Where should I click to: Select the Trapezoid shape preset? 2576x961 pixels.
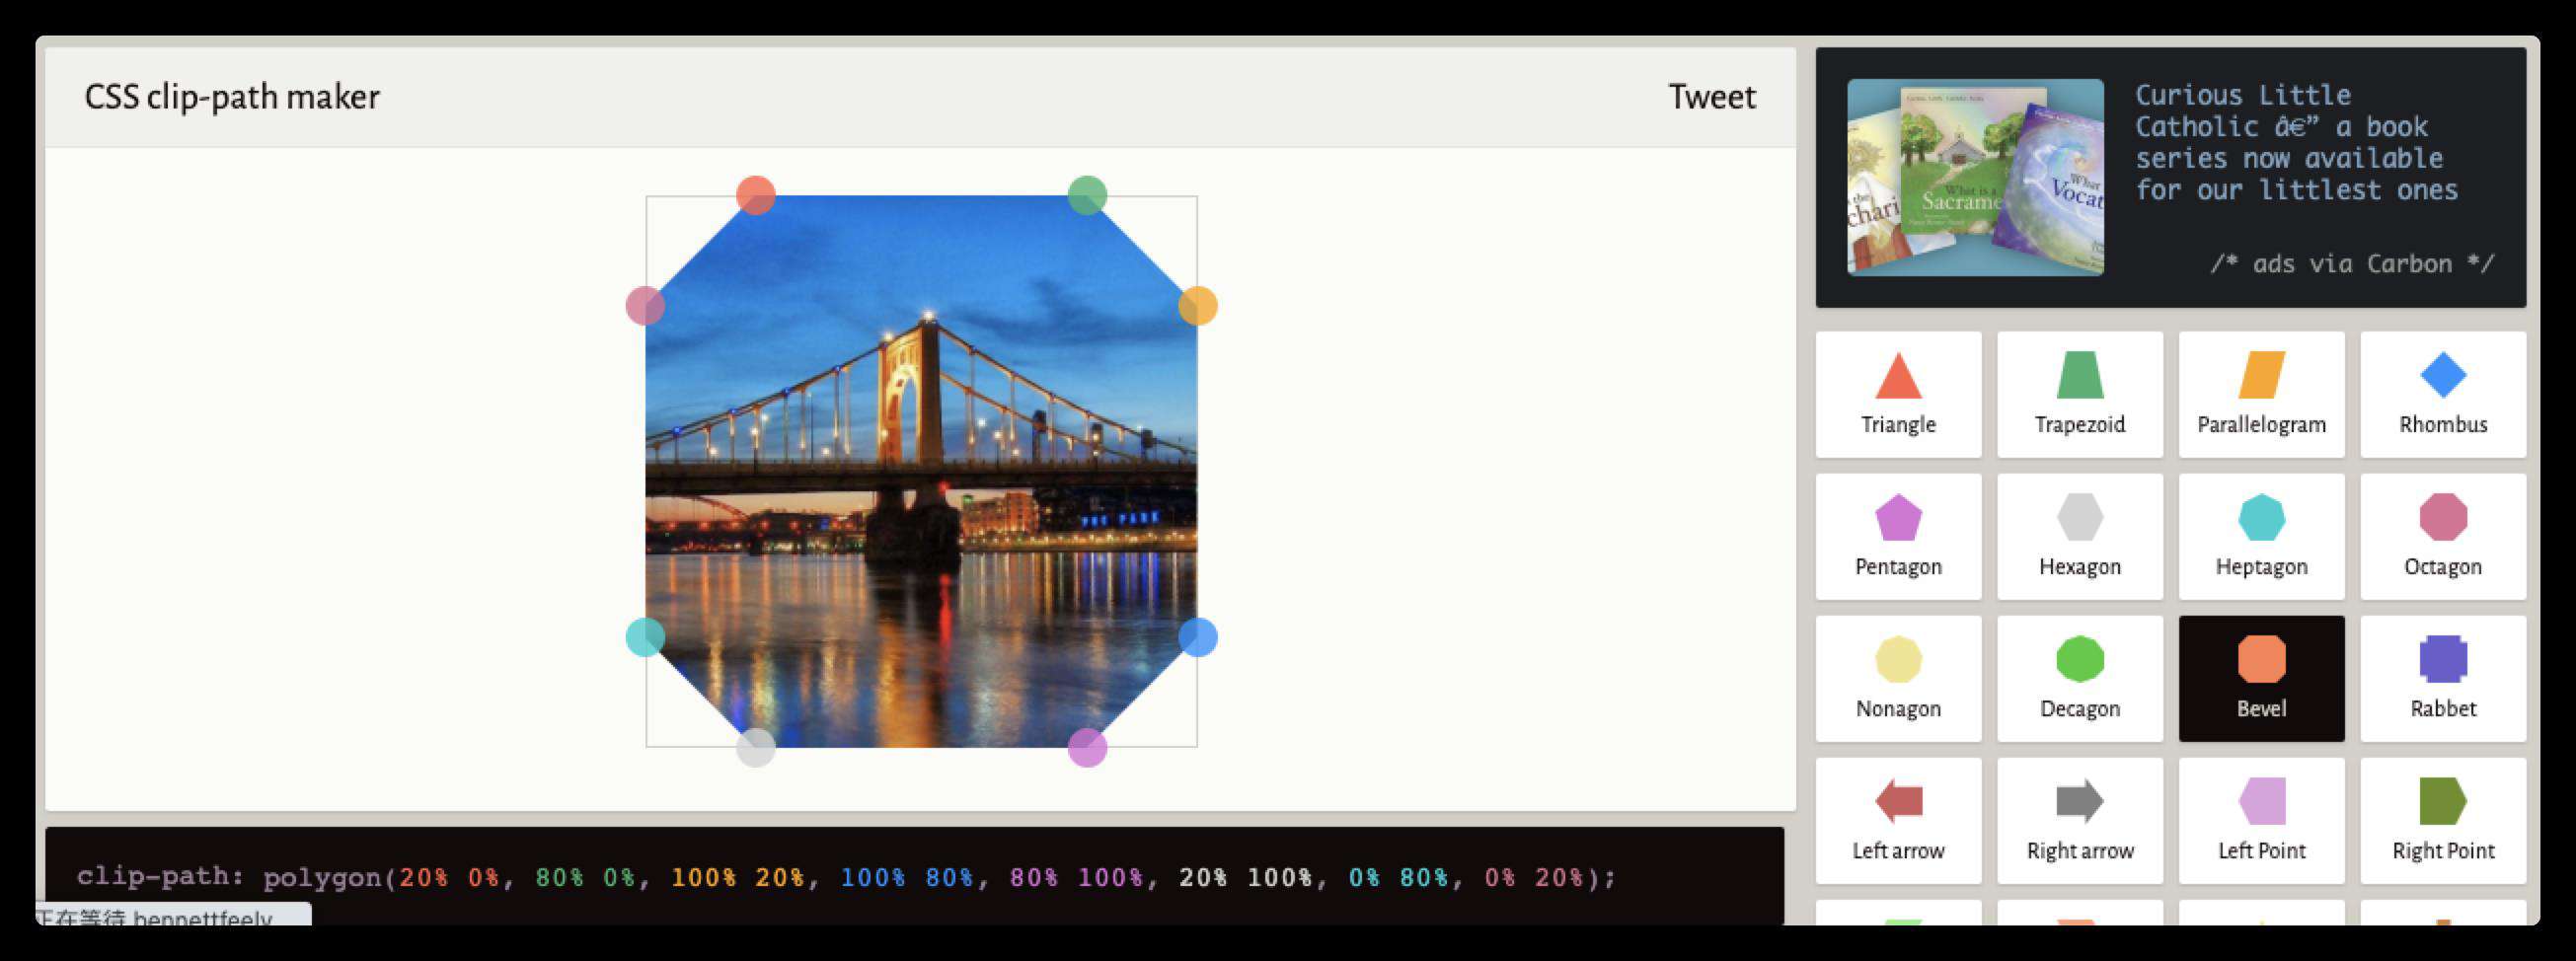[x=2080, y=395]
